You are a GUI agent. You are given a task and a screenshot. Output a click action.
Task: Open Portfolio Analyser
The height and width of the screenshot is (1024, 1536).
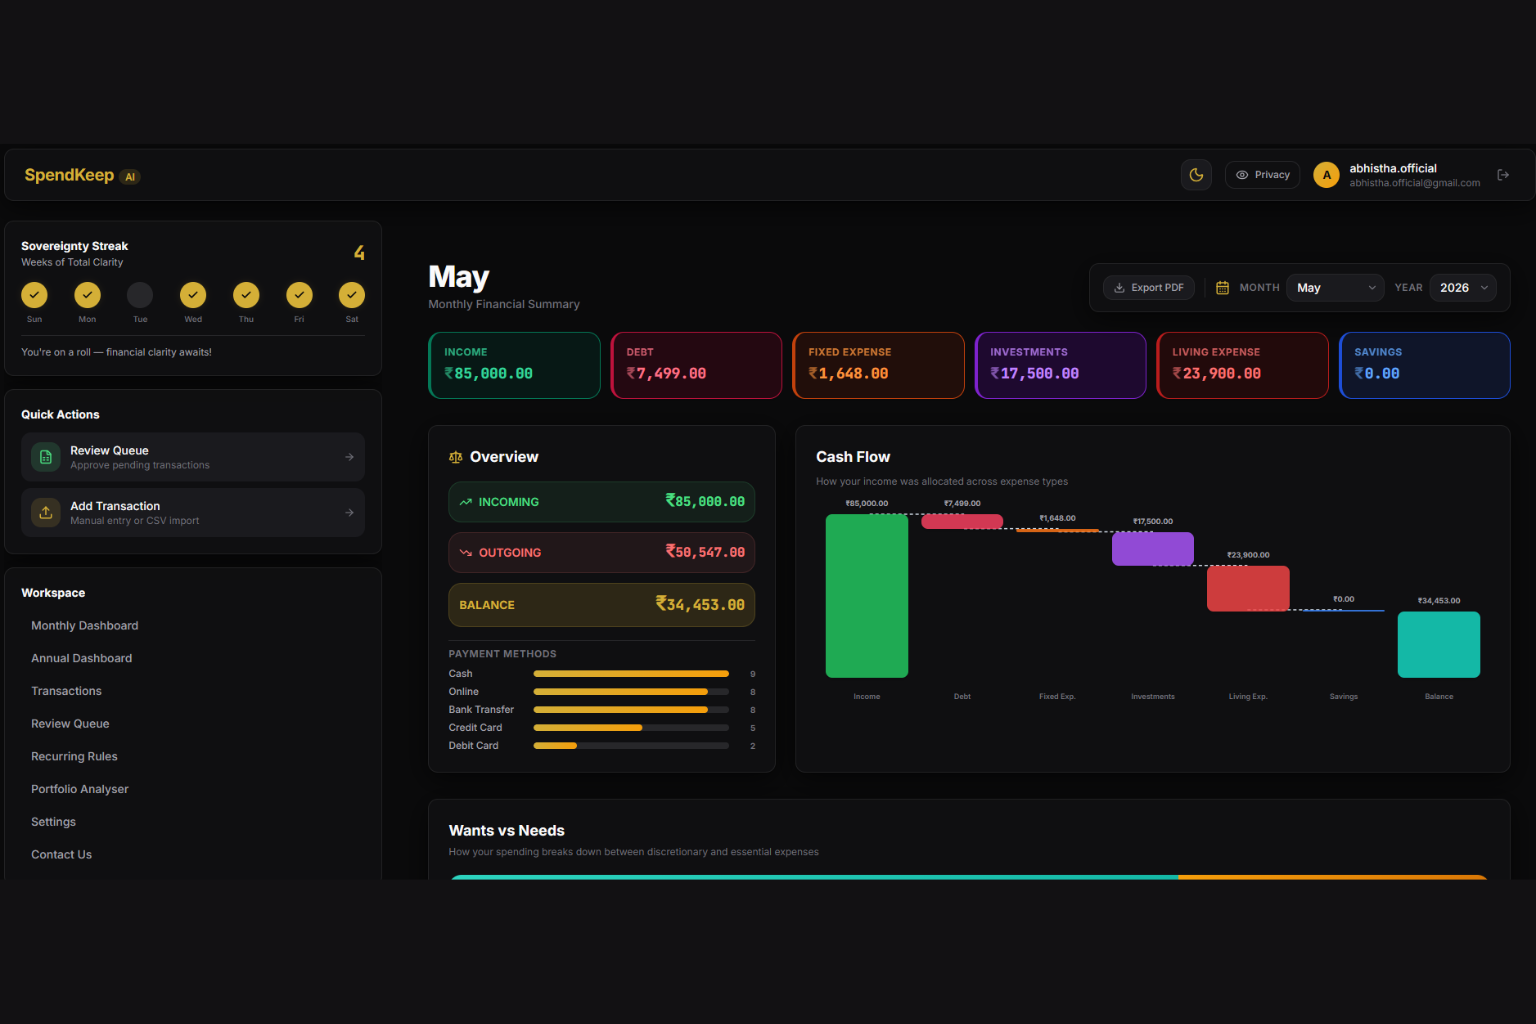80,789
